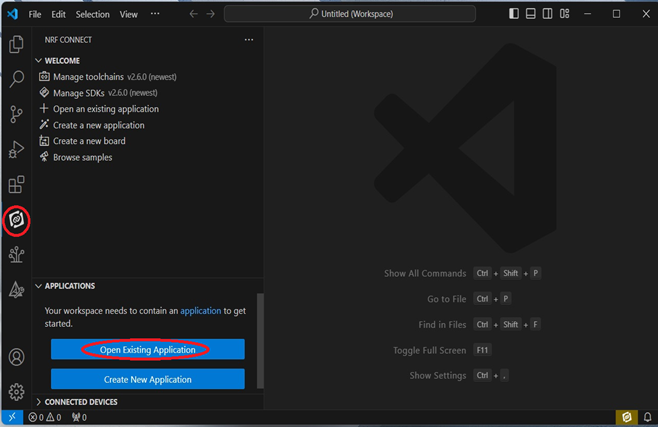
Task: Toggle the secondary side bar layout
Action: 547,14
